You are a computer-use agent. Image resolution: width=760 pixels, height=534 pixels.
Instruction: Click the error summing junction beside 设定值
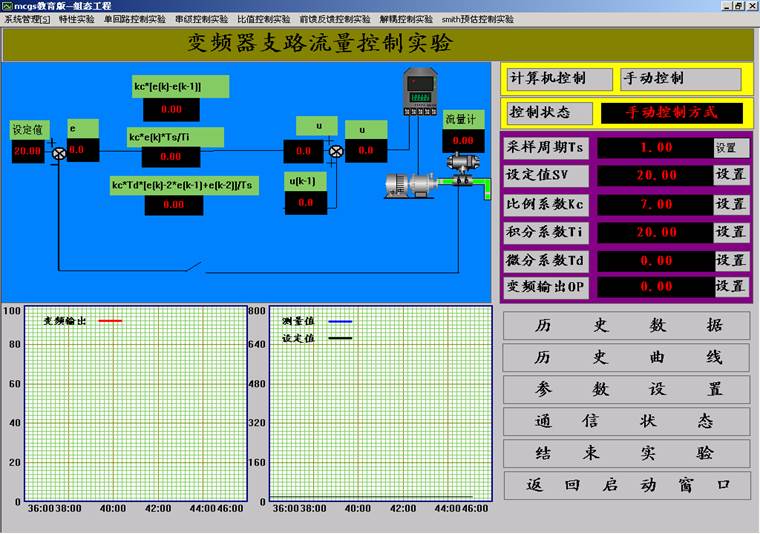(59, 152)
